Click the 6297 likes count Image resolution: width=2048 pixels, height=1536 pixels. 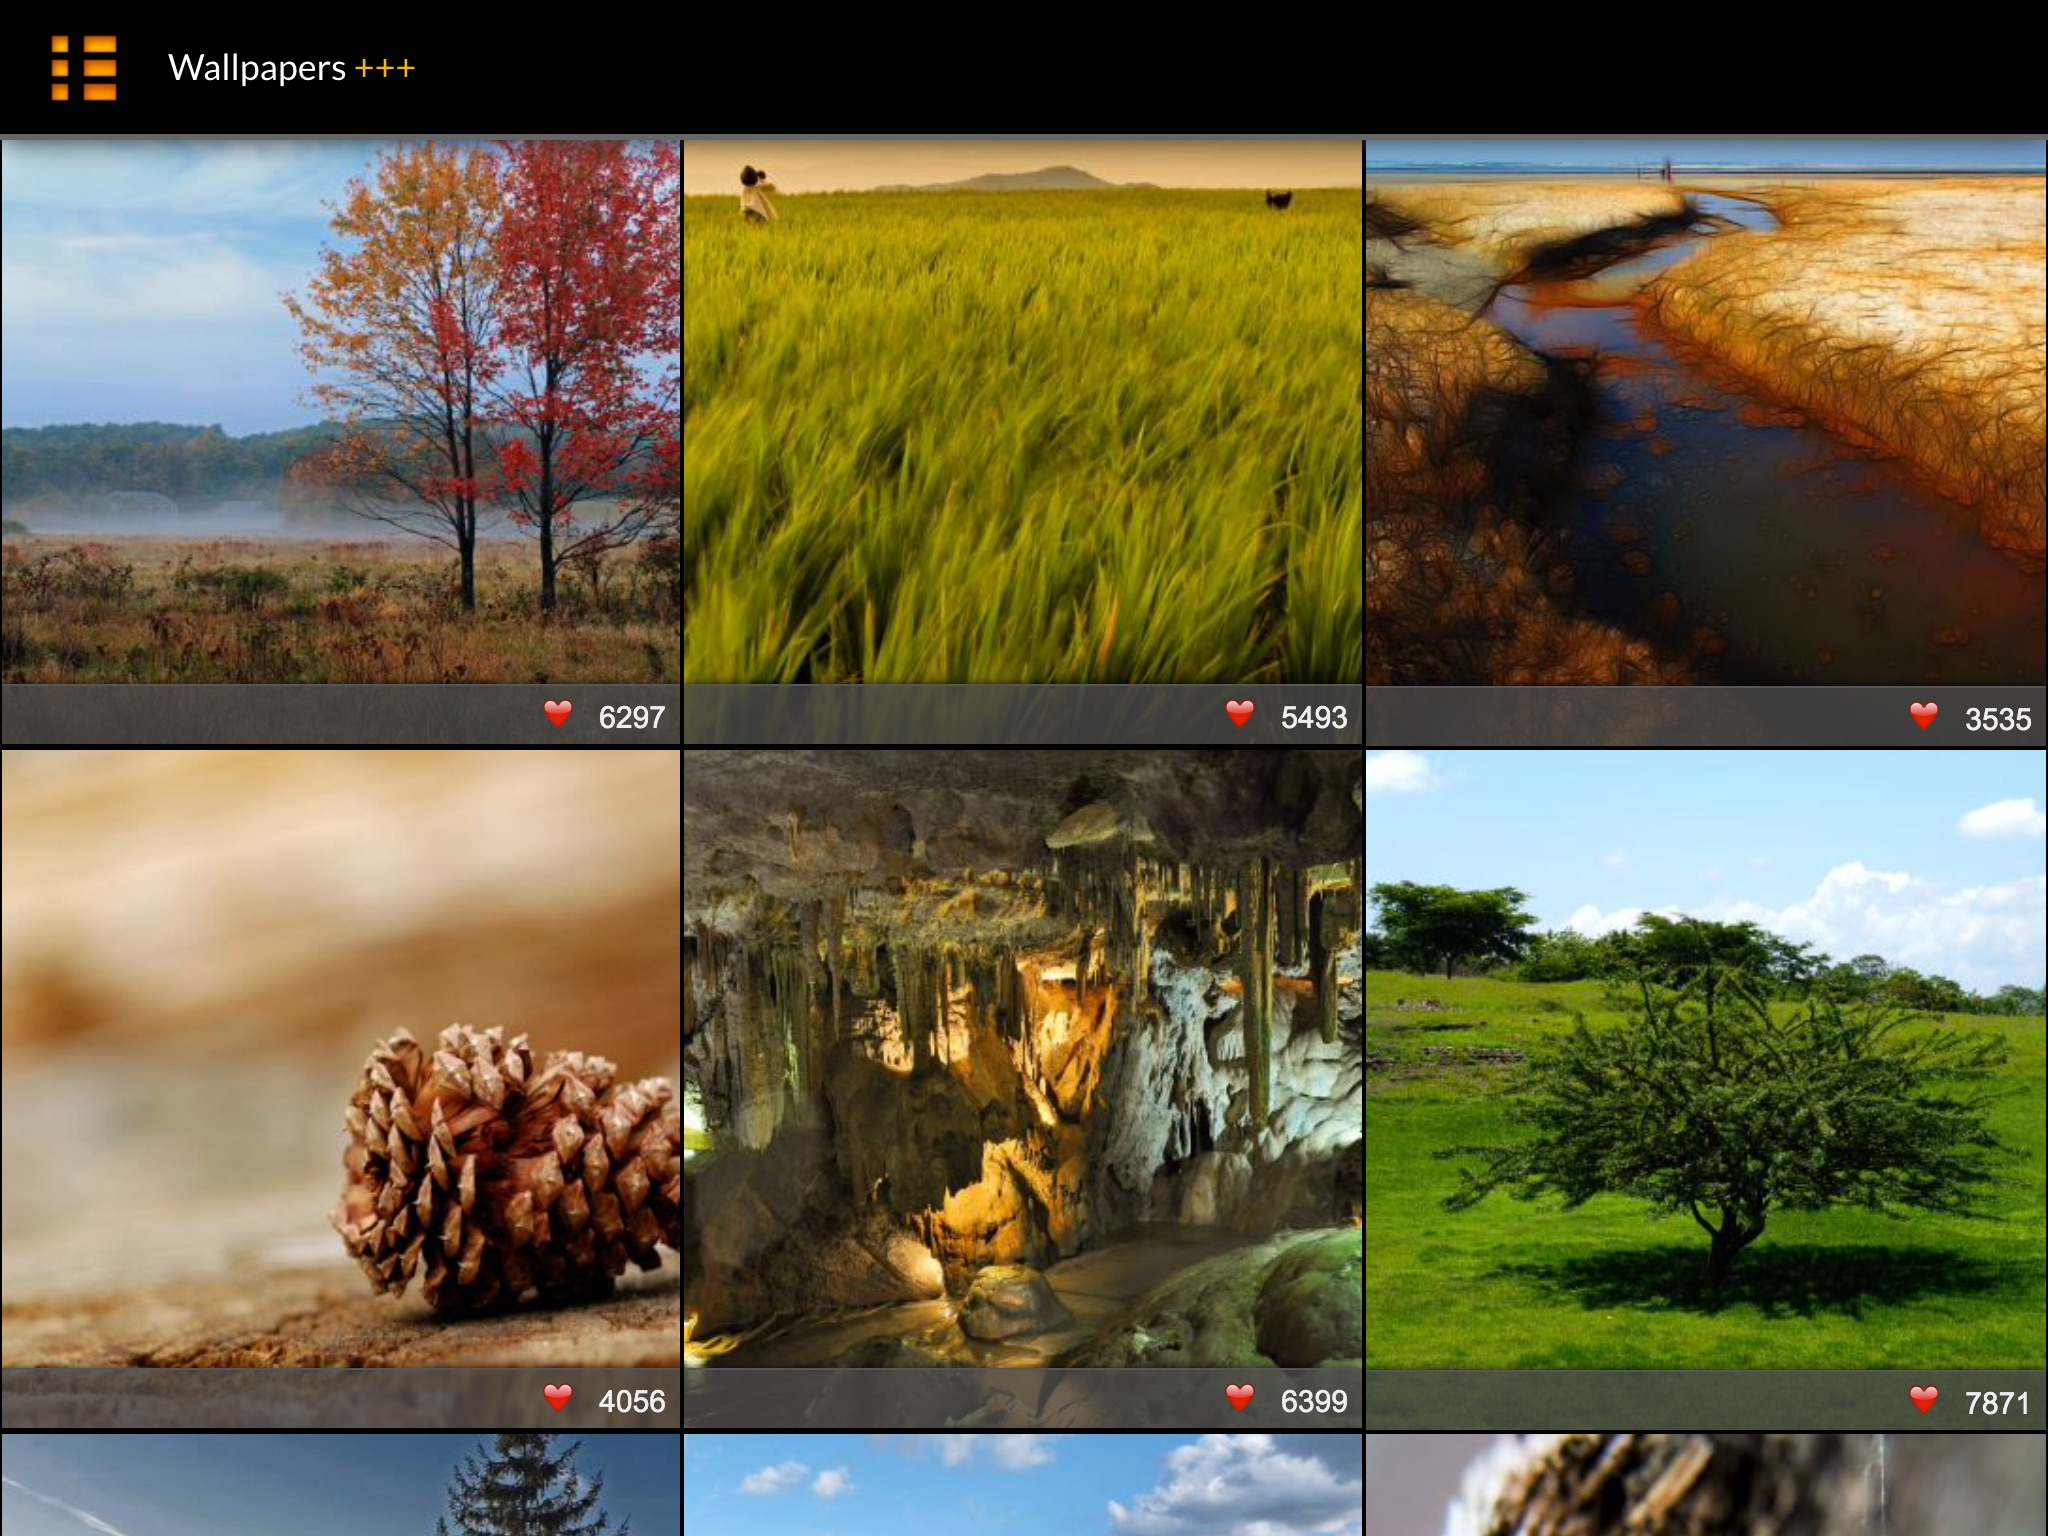click(x=631, y=717)
